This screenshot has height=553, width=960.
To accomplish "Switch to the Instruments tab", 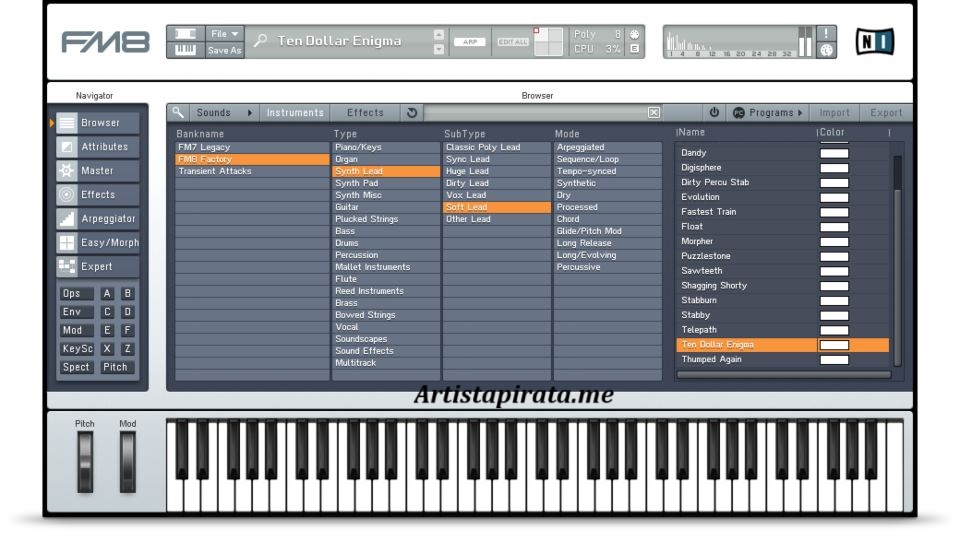I will [295, 113].
